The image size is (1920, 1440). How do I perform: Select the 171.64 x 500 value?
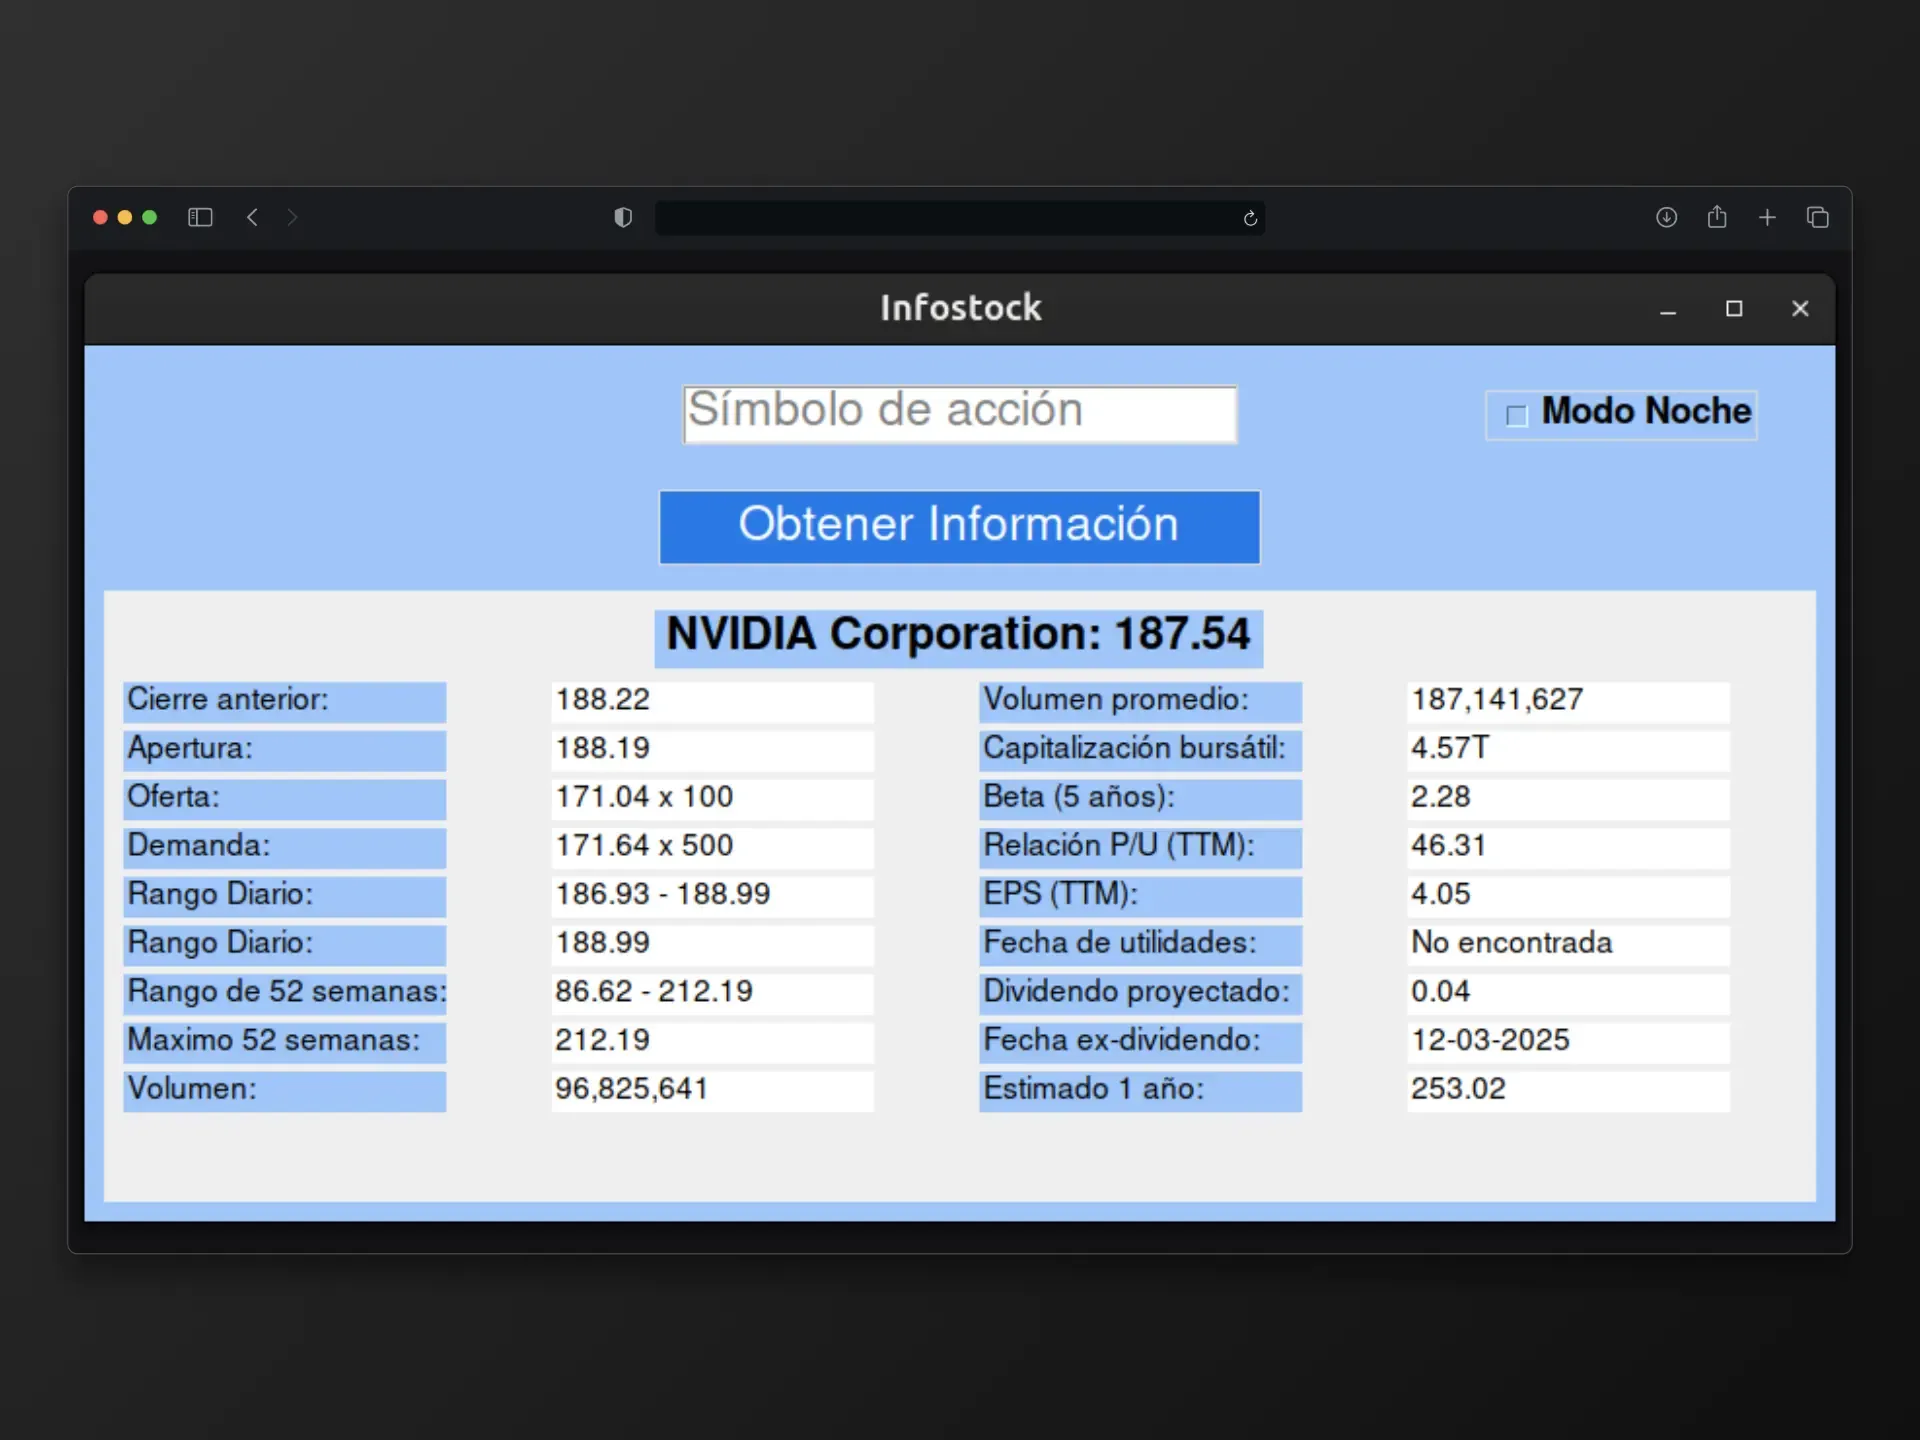click(712, 848)
